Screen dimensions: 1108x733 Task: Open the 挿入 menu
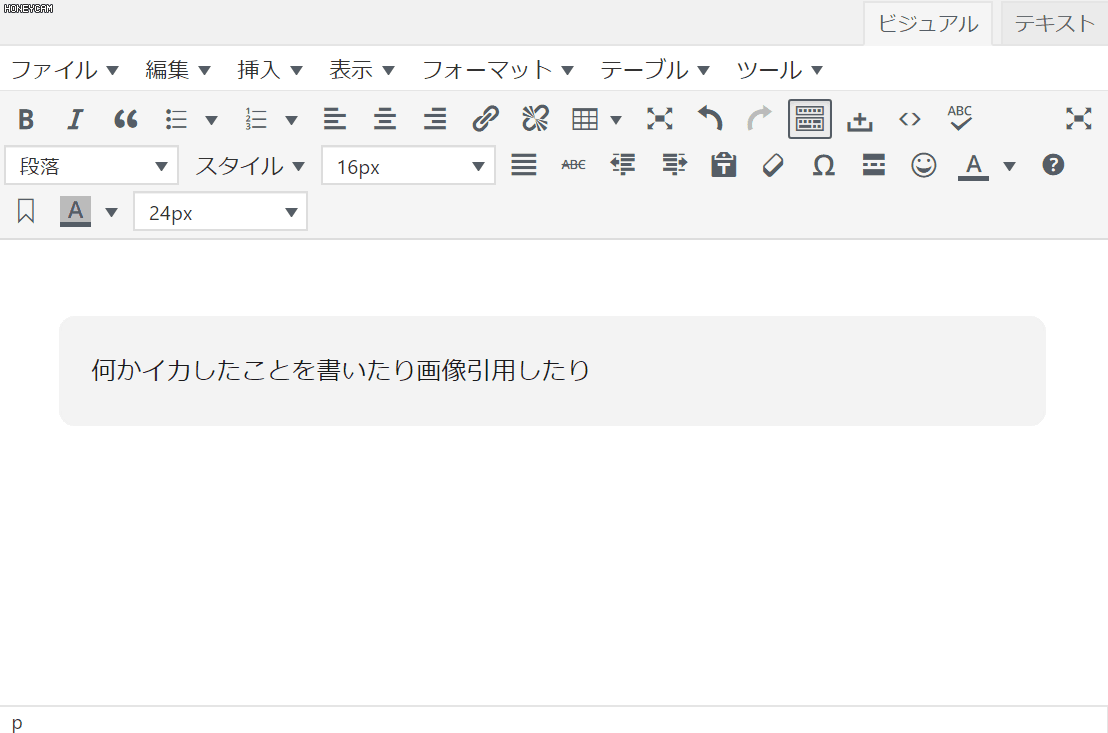[270, 69]
